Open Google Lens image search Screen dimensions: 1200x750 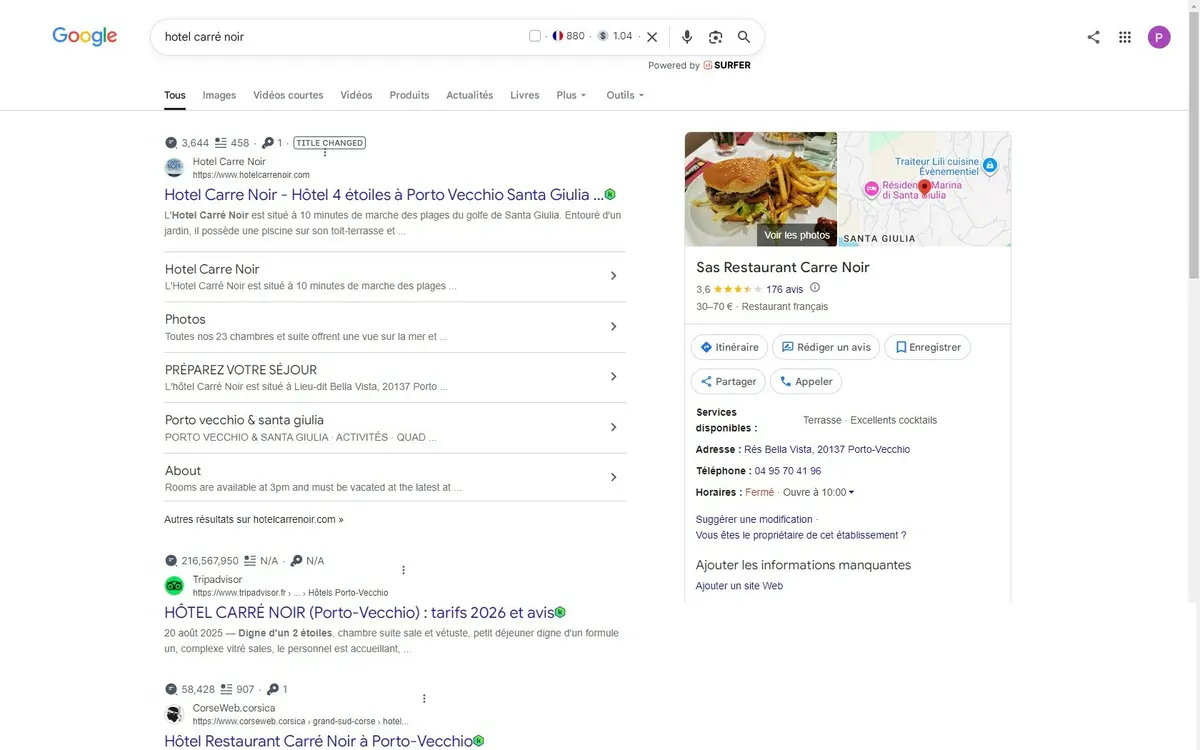715,37
